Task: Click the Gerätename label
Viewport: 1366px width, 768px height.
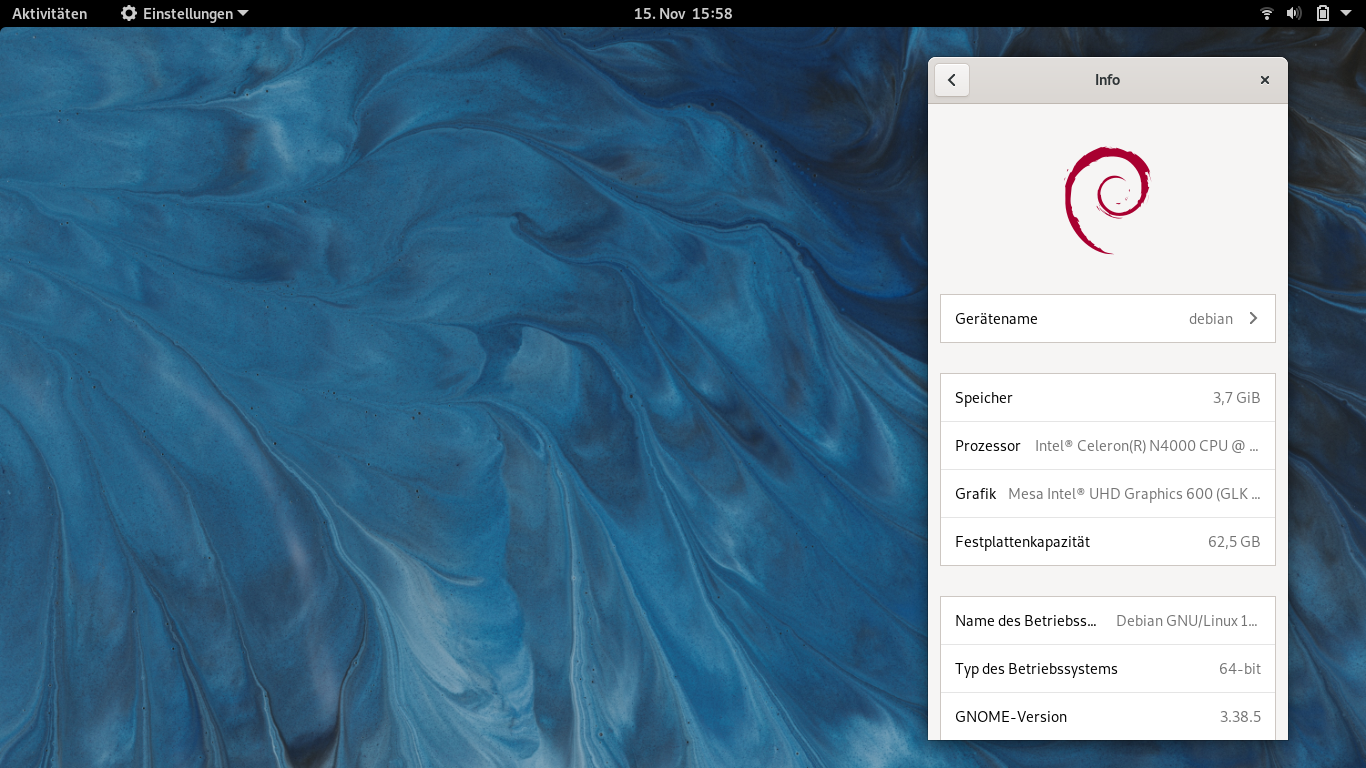Action: coord(996,319)
